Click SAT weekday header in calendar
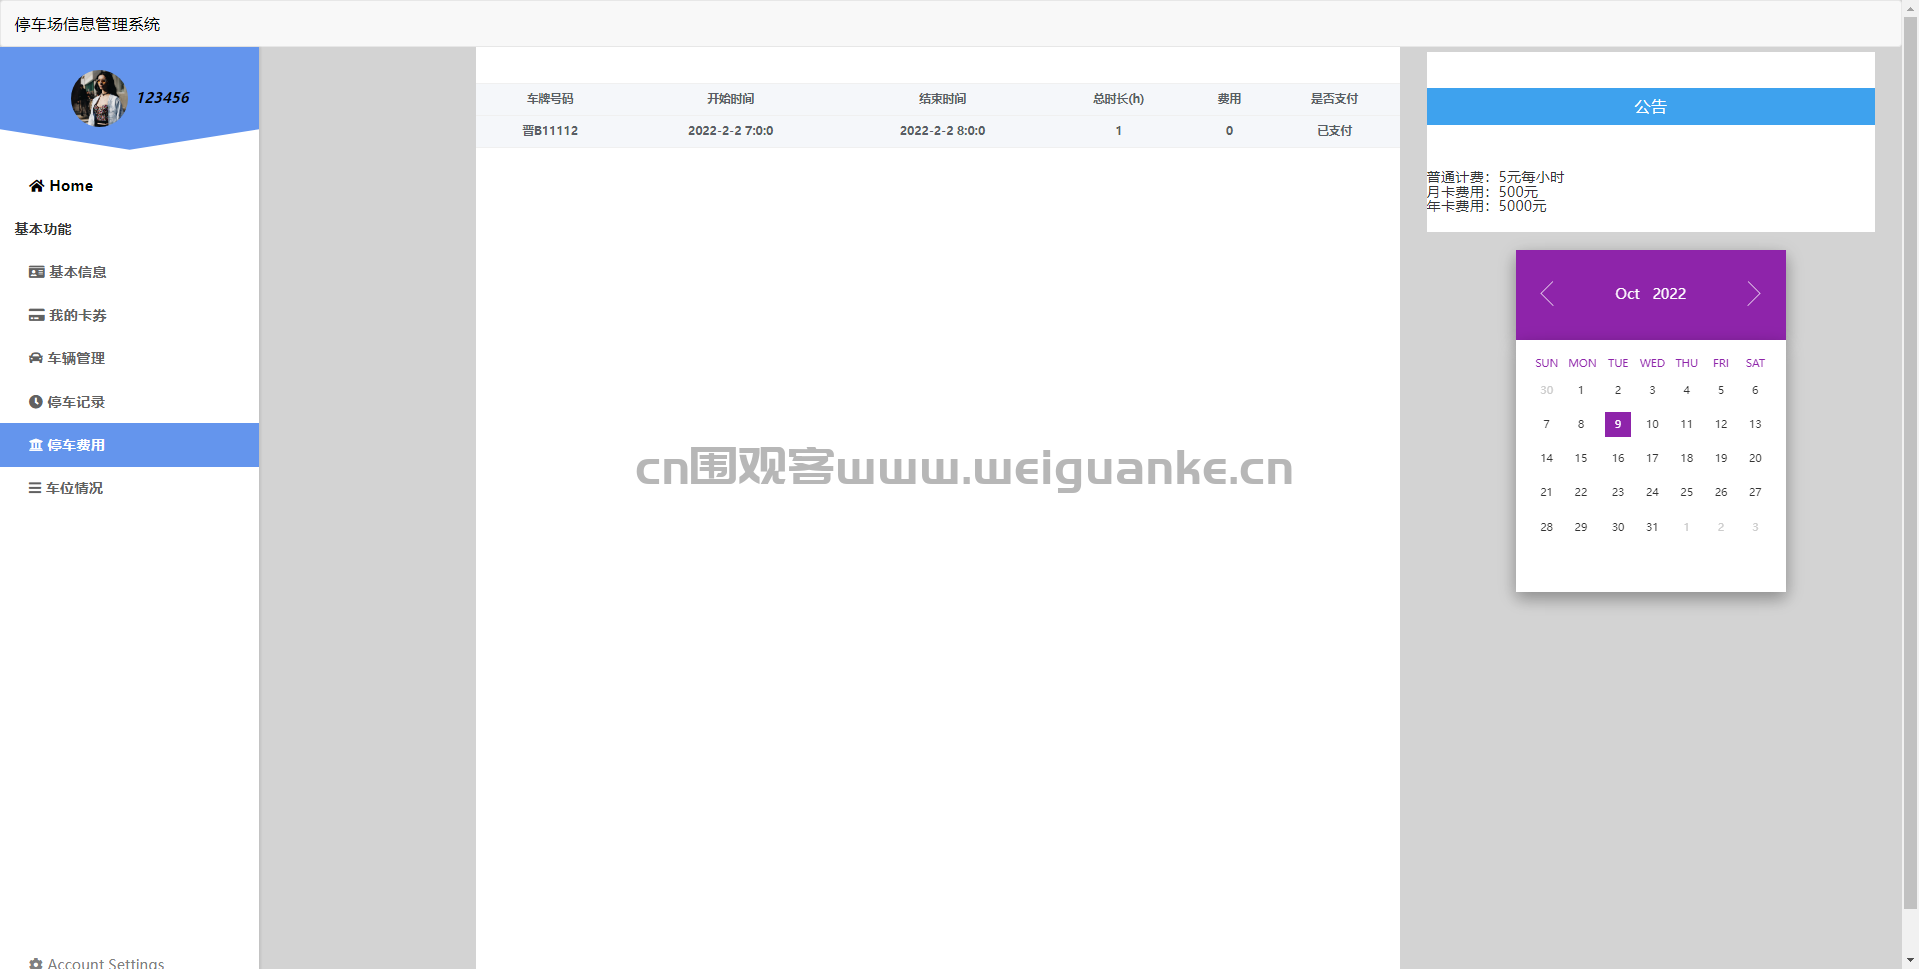Viewport: 1919px width, 969px height. tap(1755, 363)
